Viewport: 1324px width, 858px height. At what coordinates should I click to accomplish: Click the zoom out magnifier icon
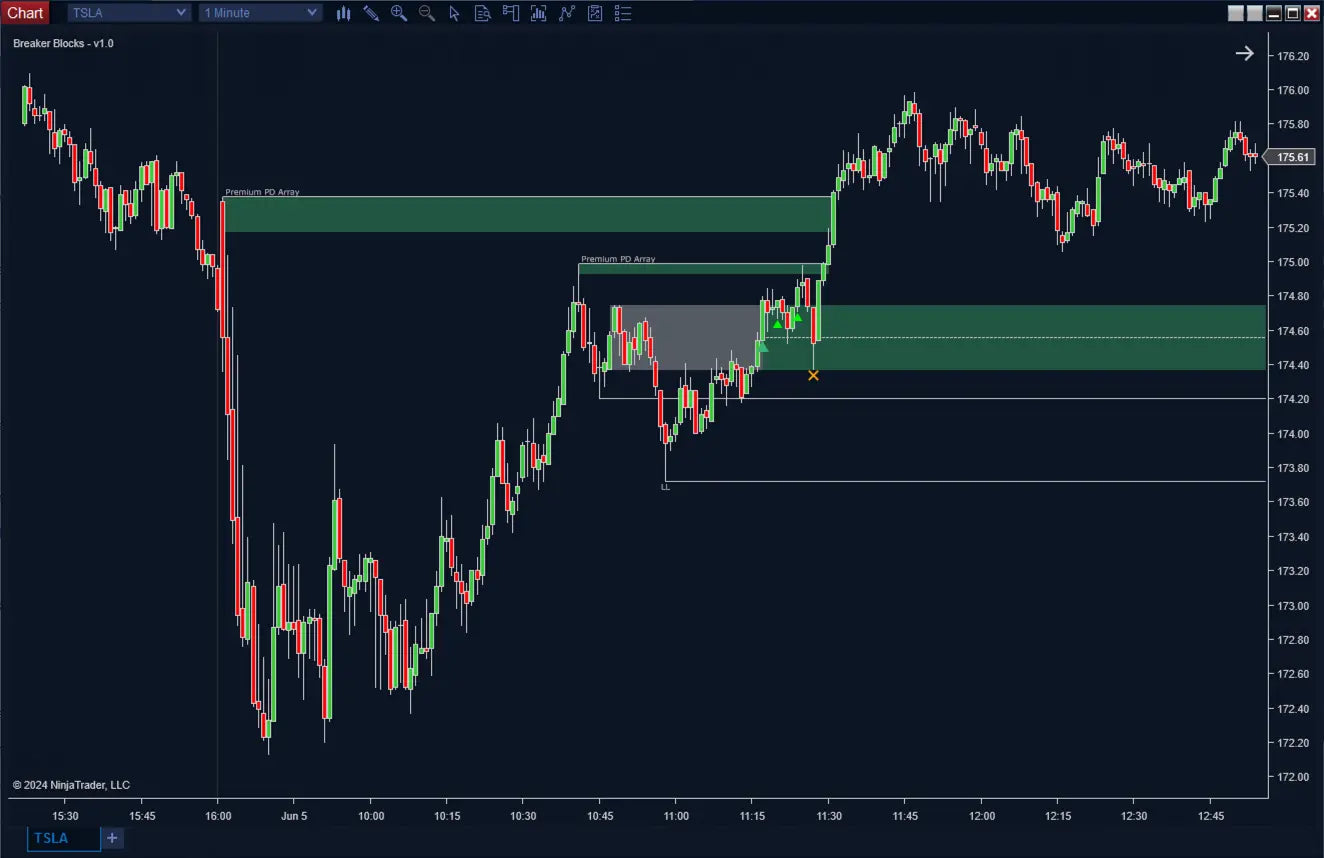click(427, 13)
